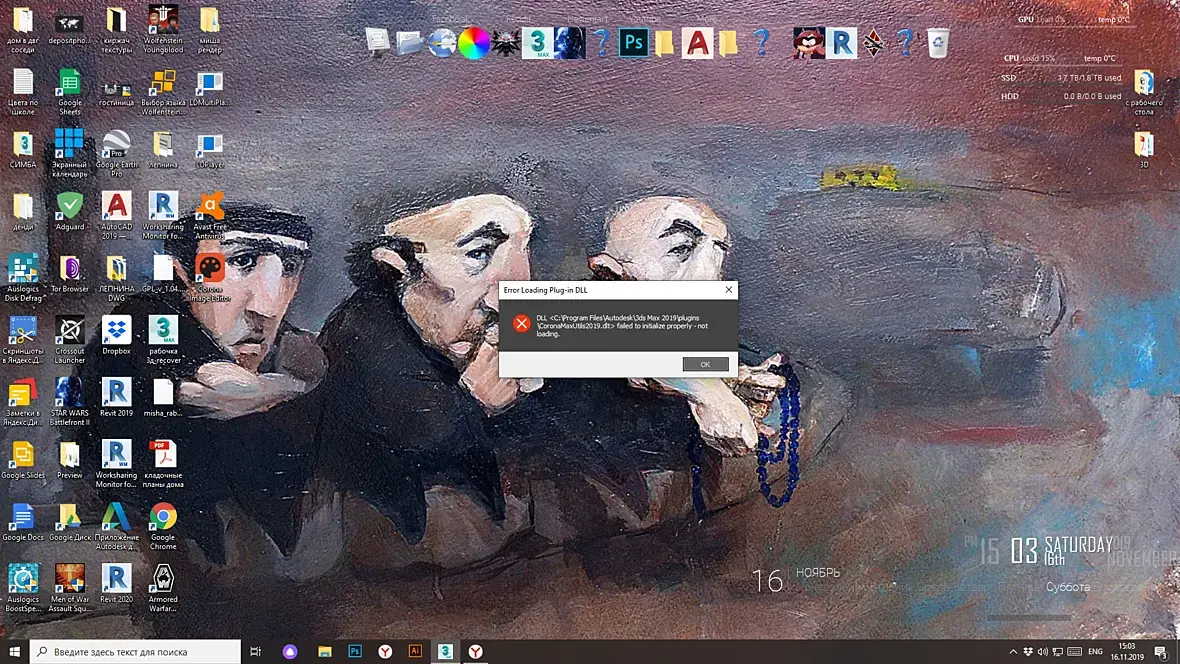Viewport: 1180px width, 664px height.
Task: Switch to 3ds Max in the taskbar
Action: [x=446, y=652]
